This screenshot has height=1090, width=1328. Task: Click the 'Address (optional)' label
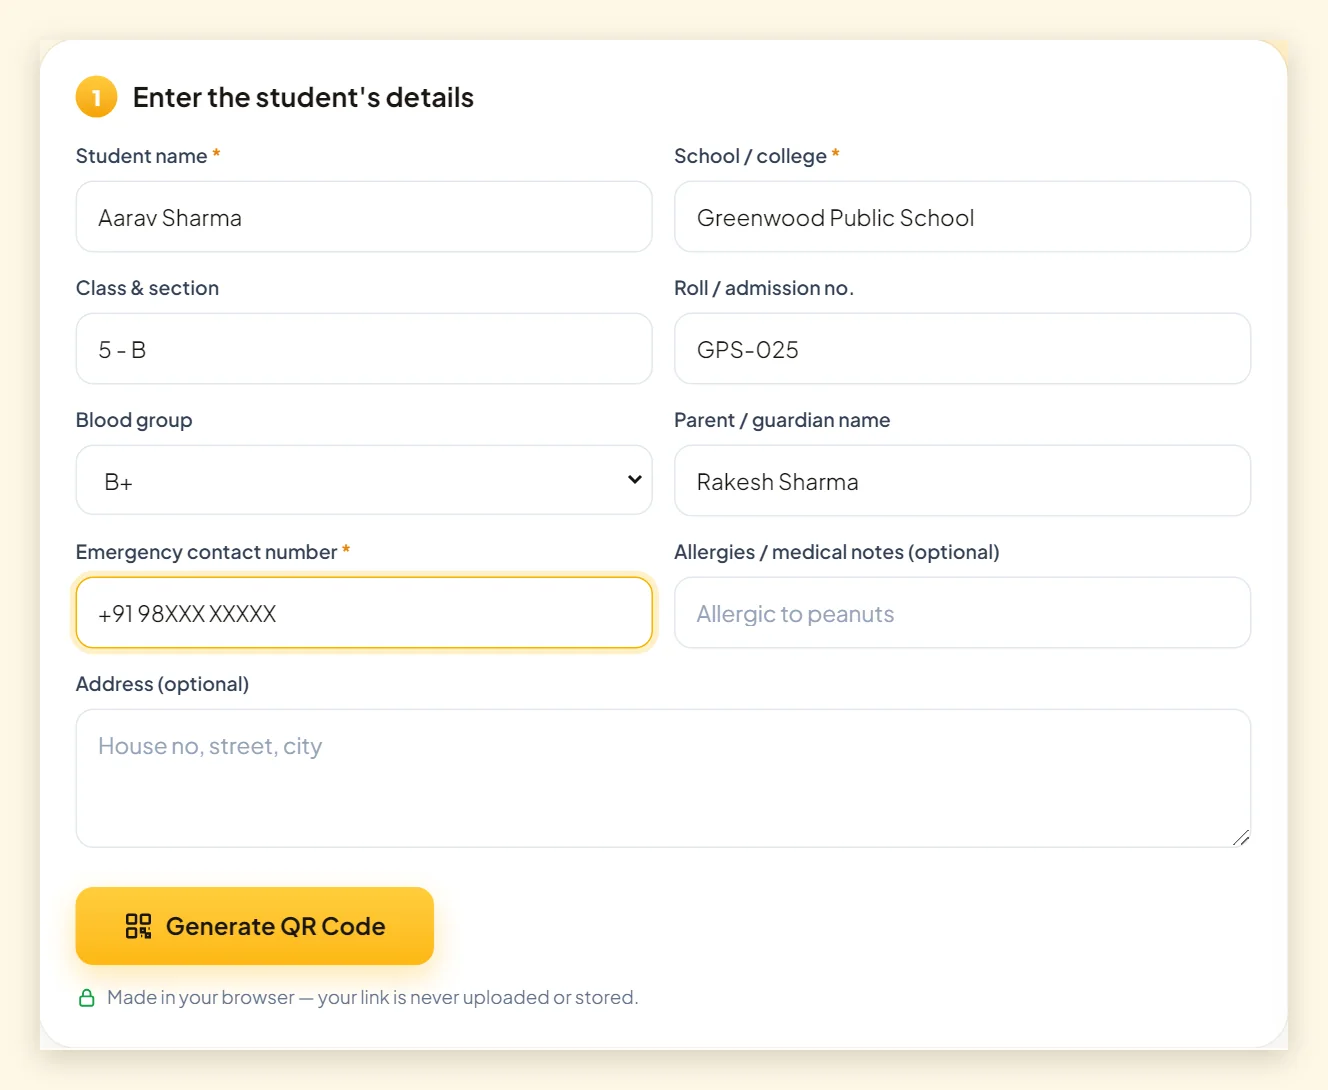click(162, 684)
